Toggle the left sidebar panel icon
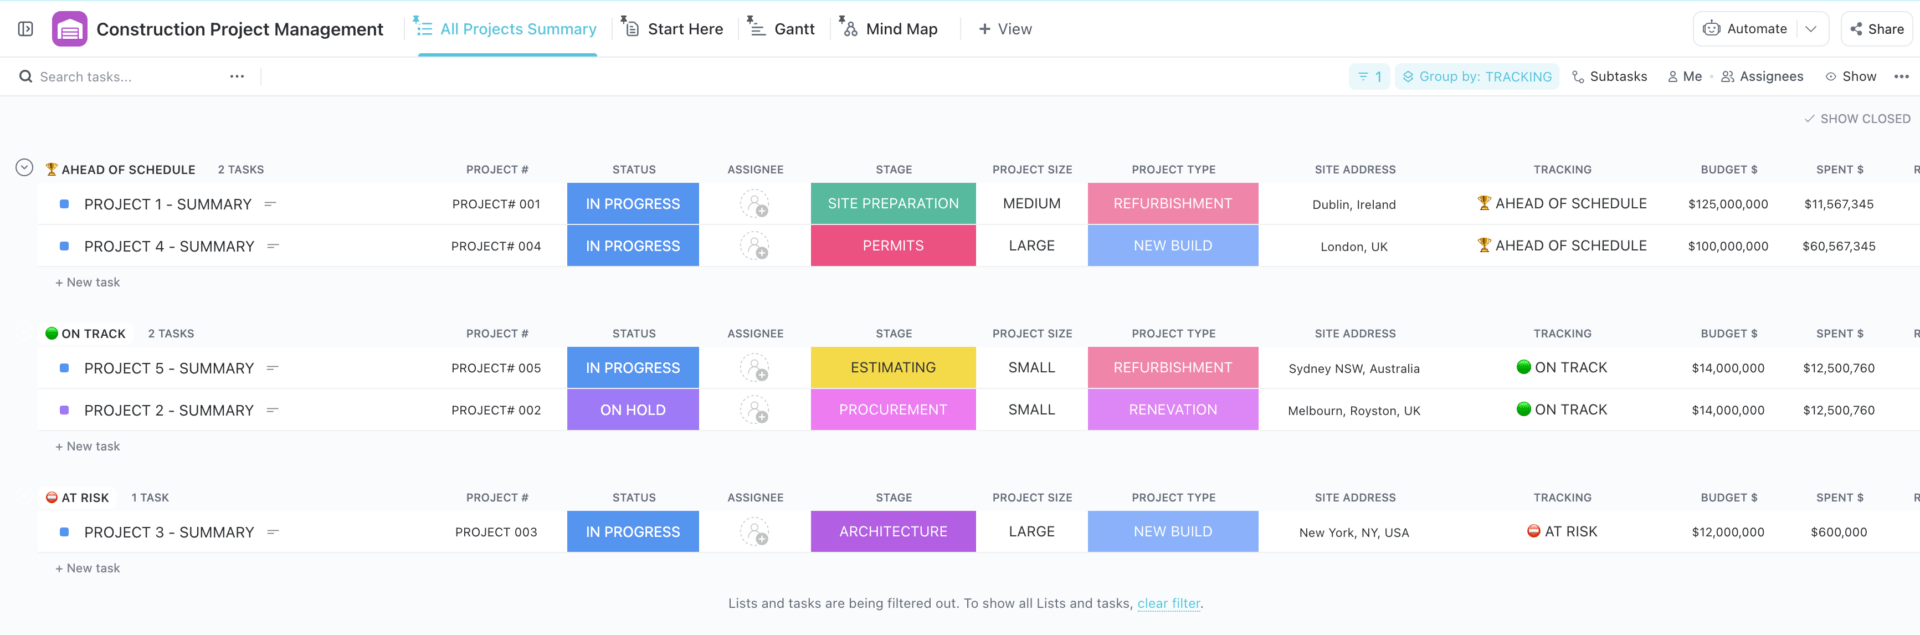1920x635 pixels. (x=26, y=29)
